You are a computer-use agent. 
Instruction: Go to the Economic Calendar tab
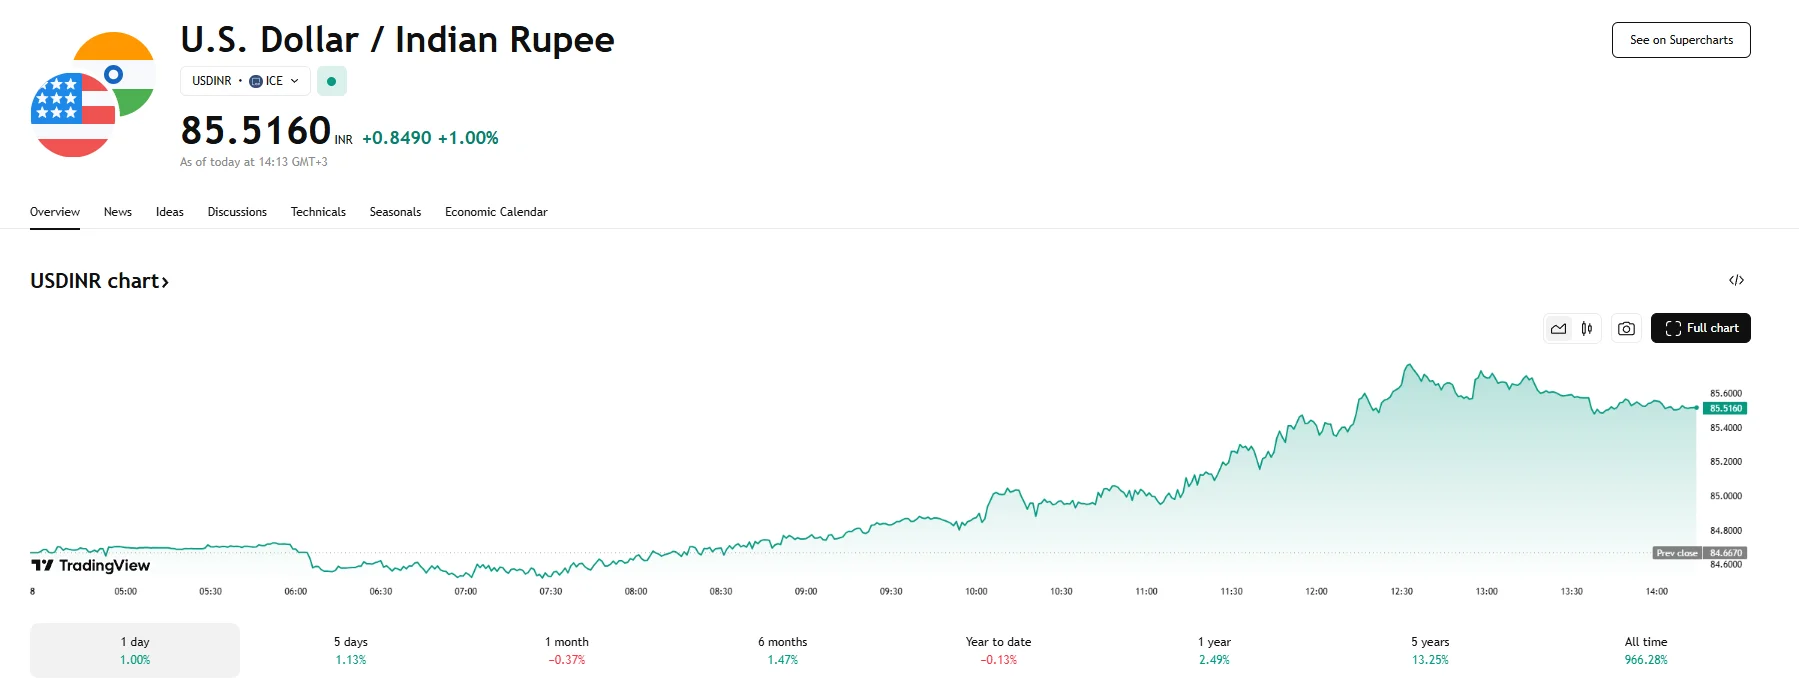click(x=496, y=212)
